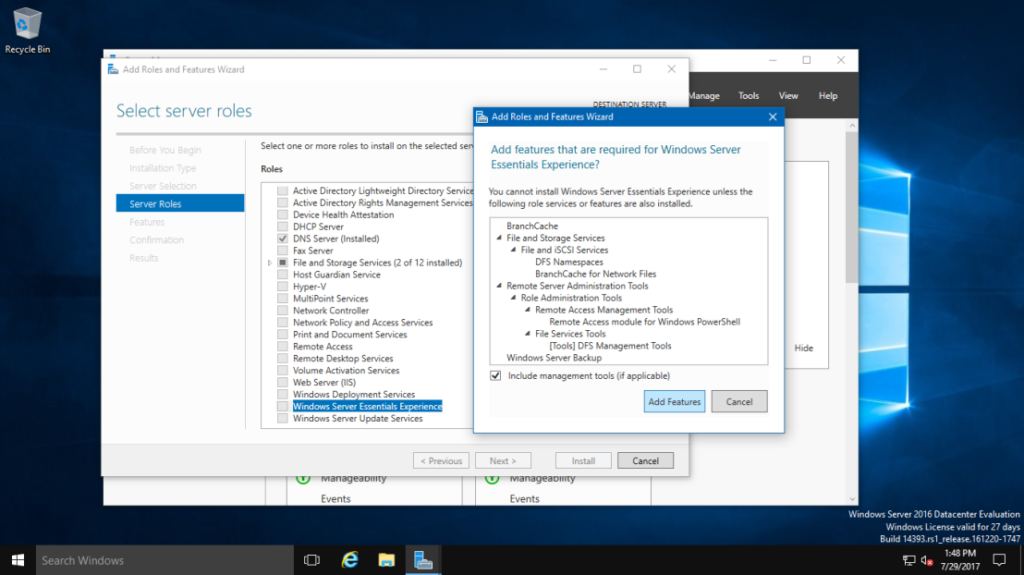This screenshot has height=575, width=1024.
Task: Click the Add Features button
Action: click(675, 402)
